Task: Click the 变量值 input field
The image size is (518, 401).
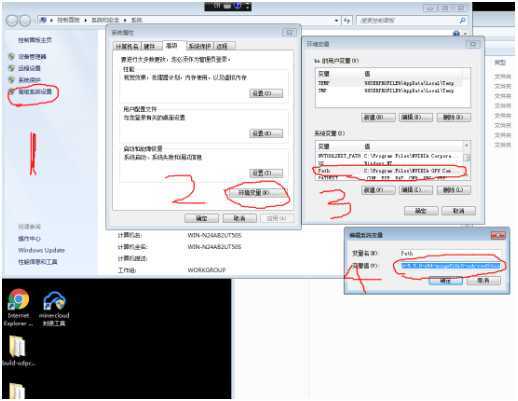Action: (450, 266)
